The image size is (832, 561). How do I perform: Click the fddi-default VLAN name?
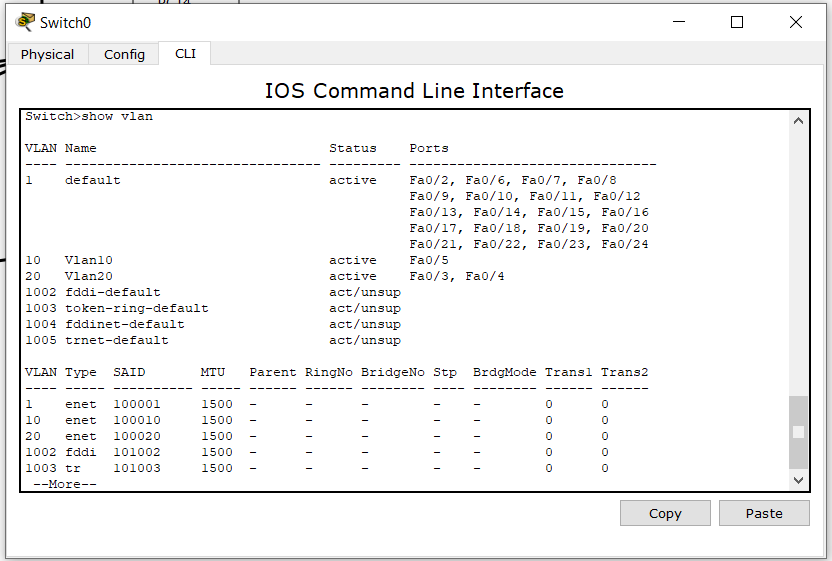(x=112, y=292)
